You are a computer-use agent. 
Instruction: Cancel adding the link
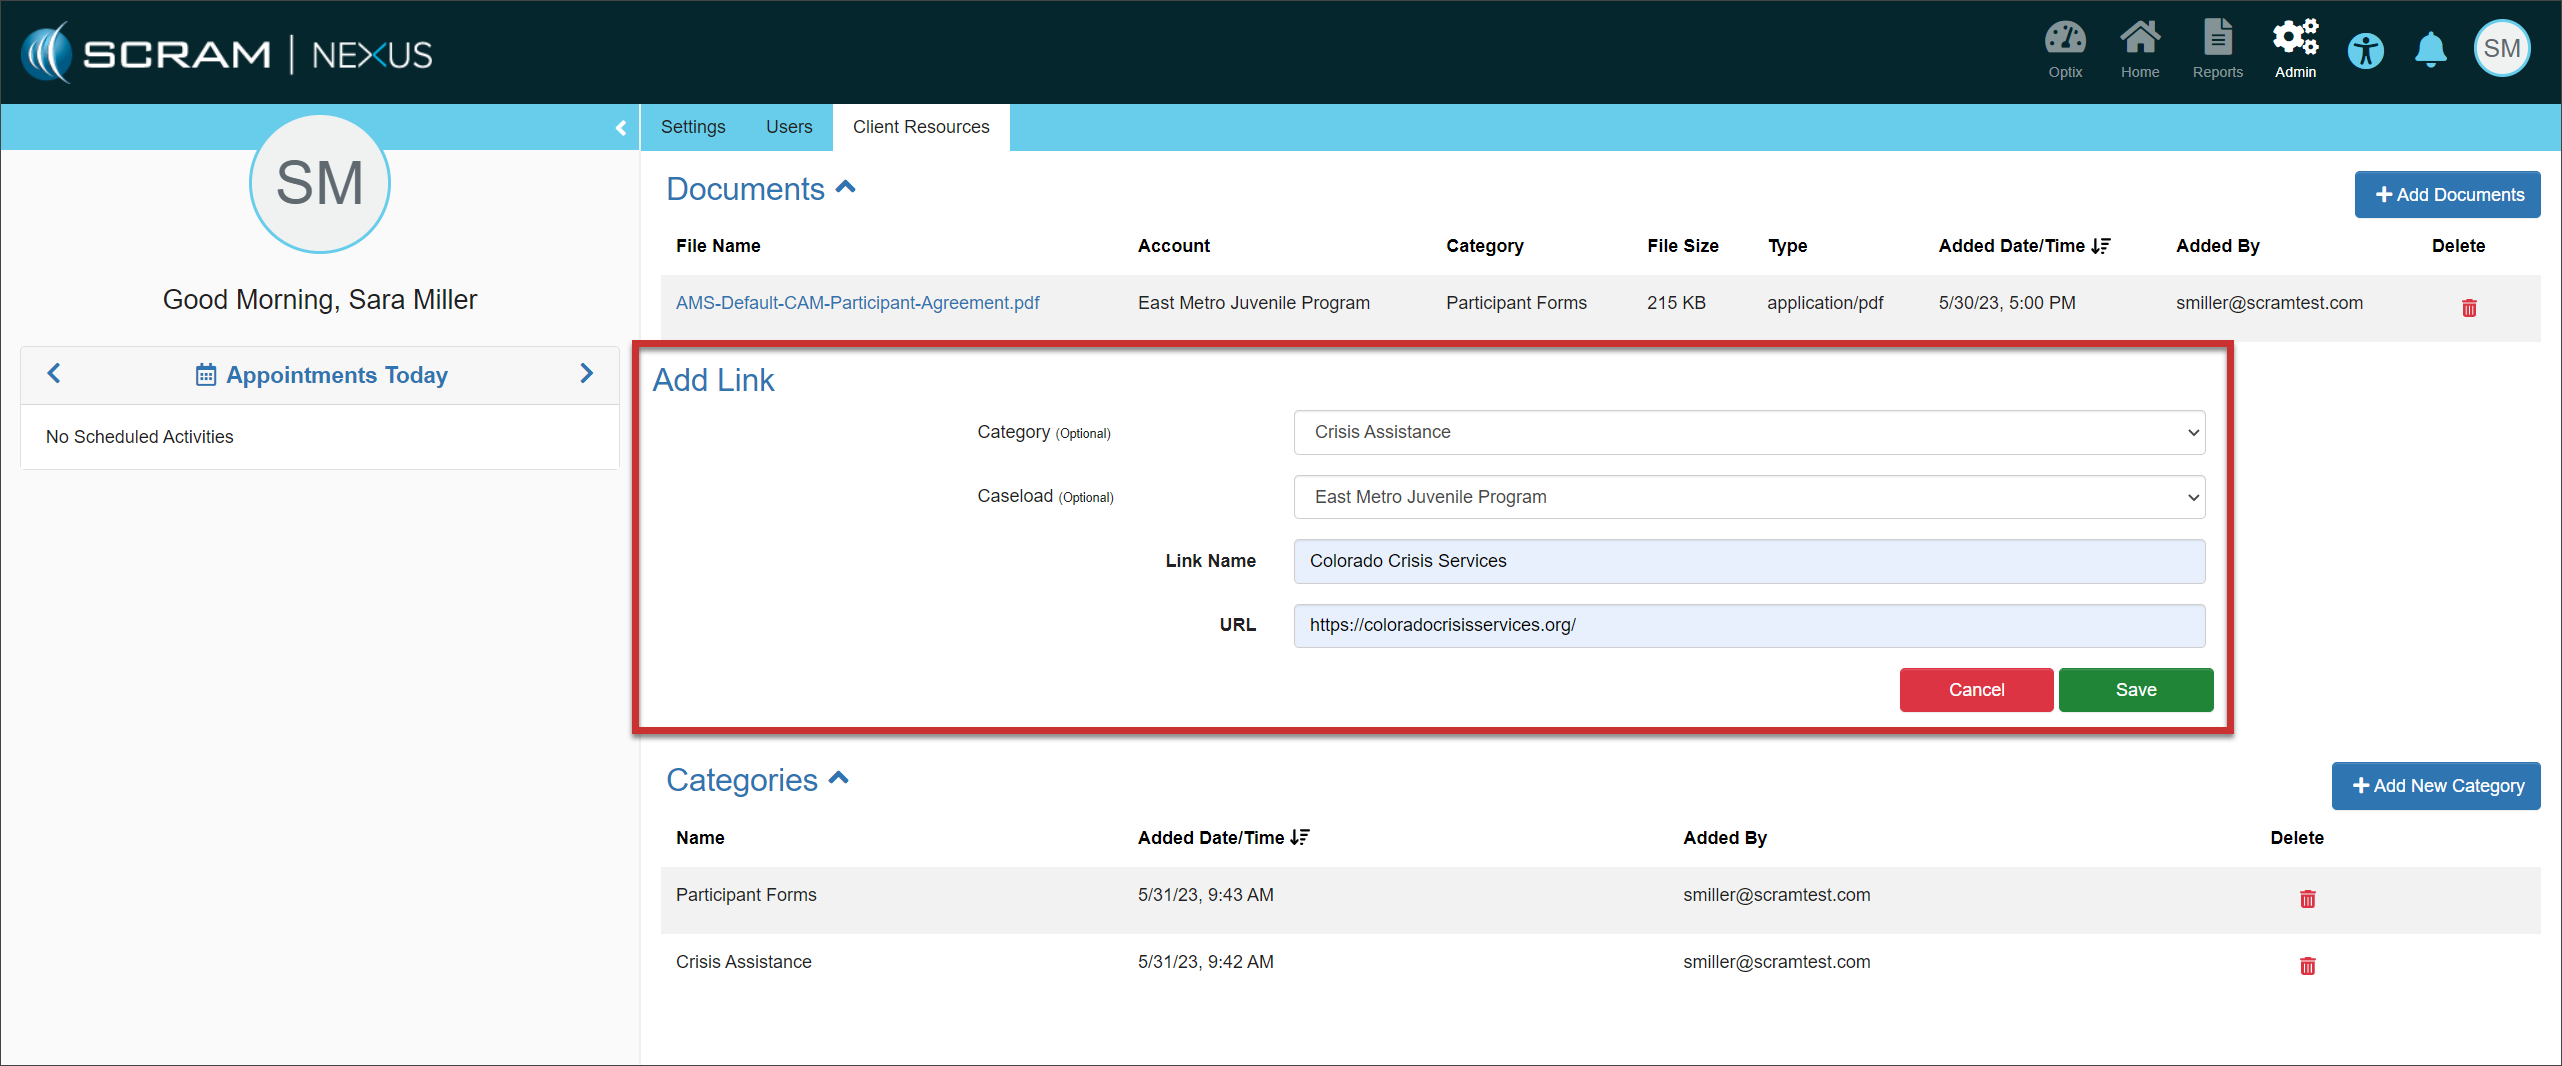point(1975,690)
